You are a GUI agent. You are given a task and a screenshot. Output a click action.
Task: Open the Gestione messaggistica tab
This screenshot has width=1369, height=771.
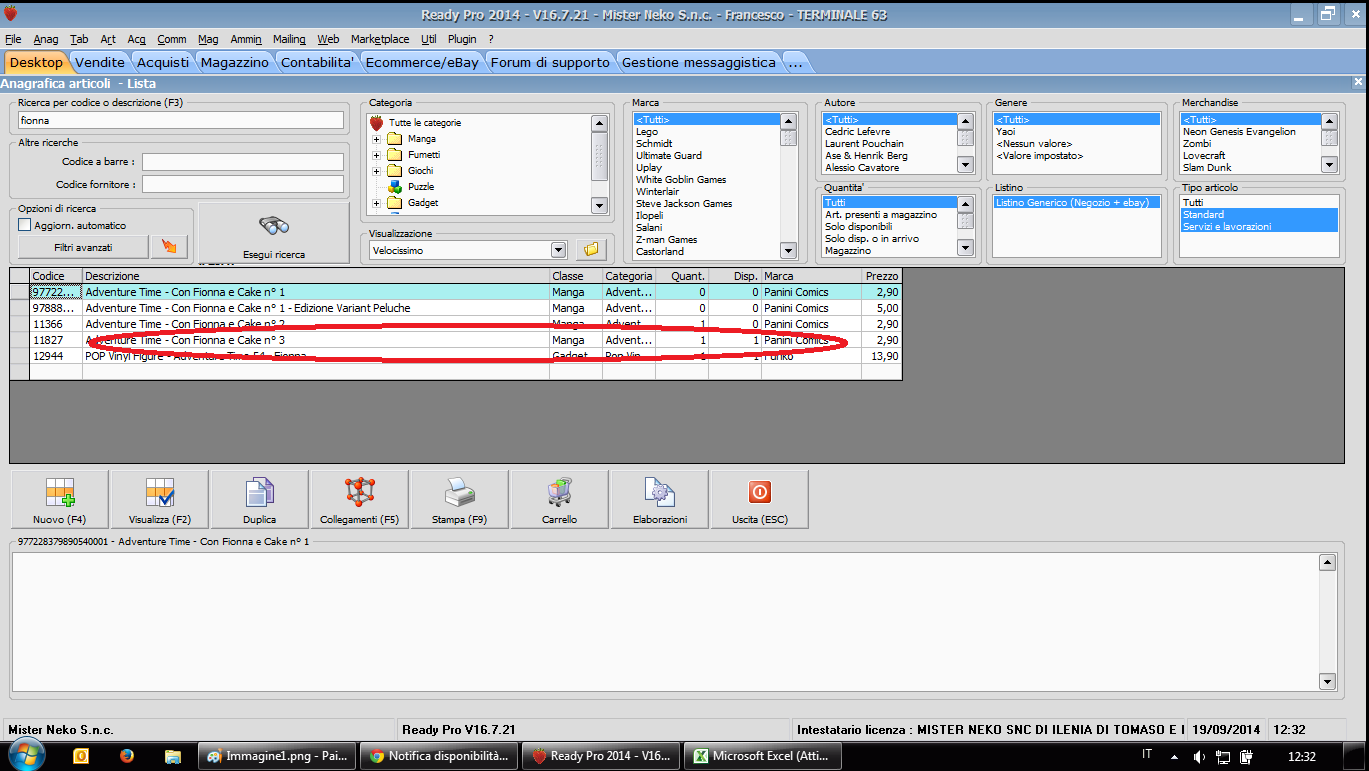coord(699,62)
